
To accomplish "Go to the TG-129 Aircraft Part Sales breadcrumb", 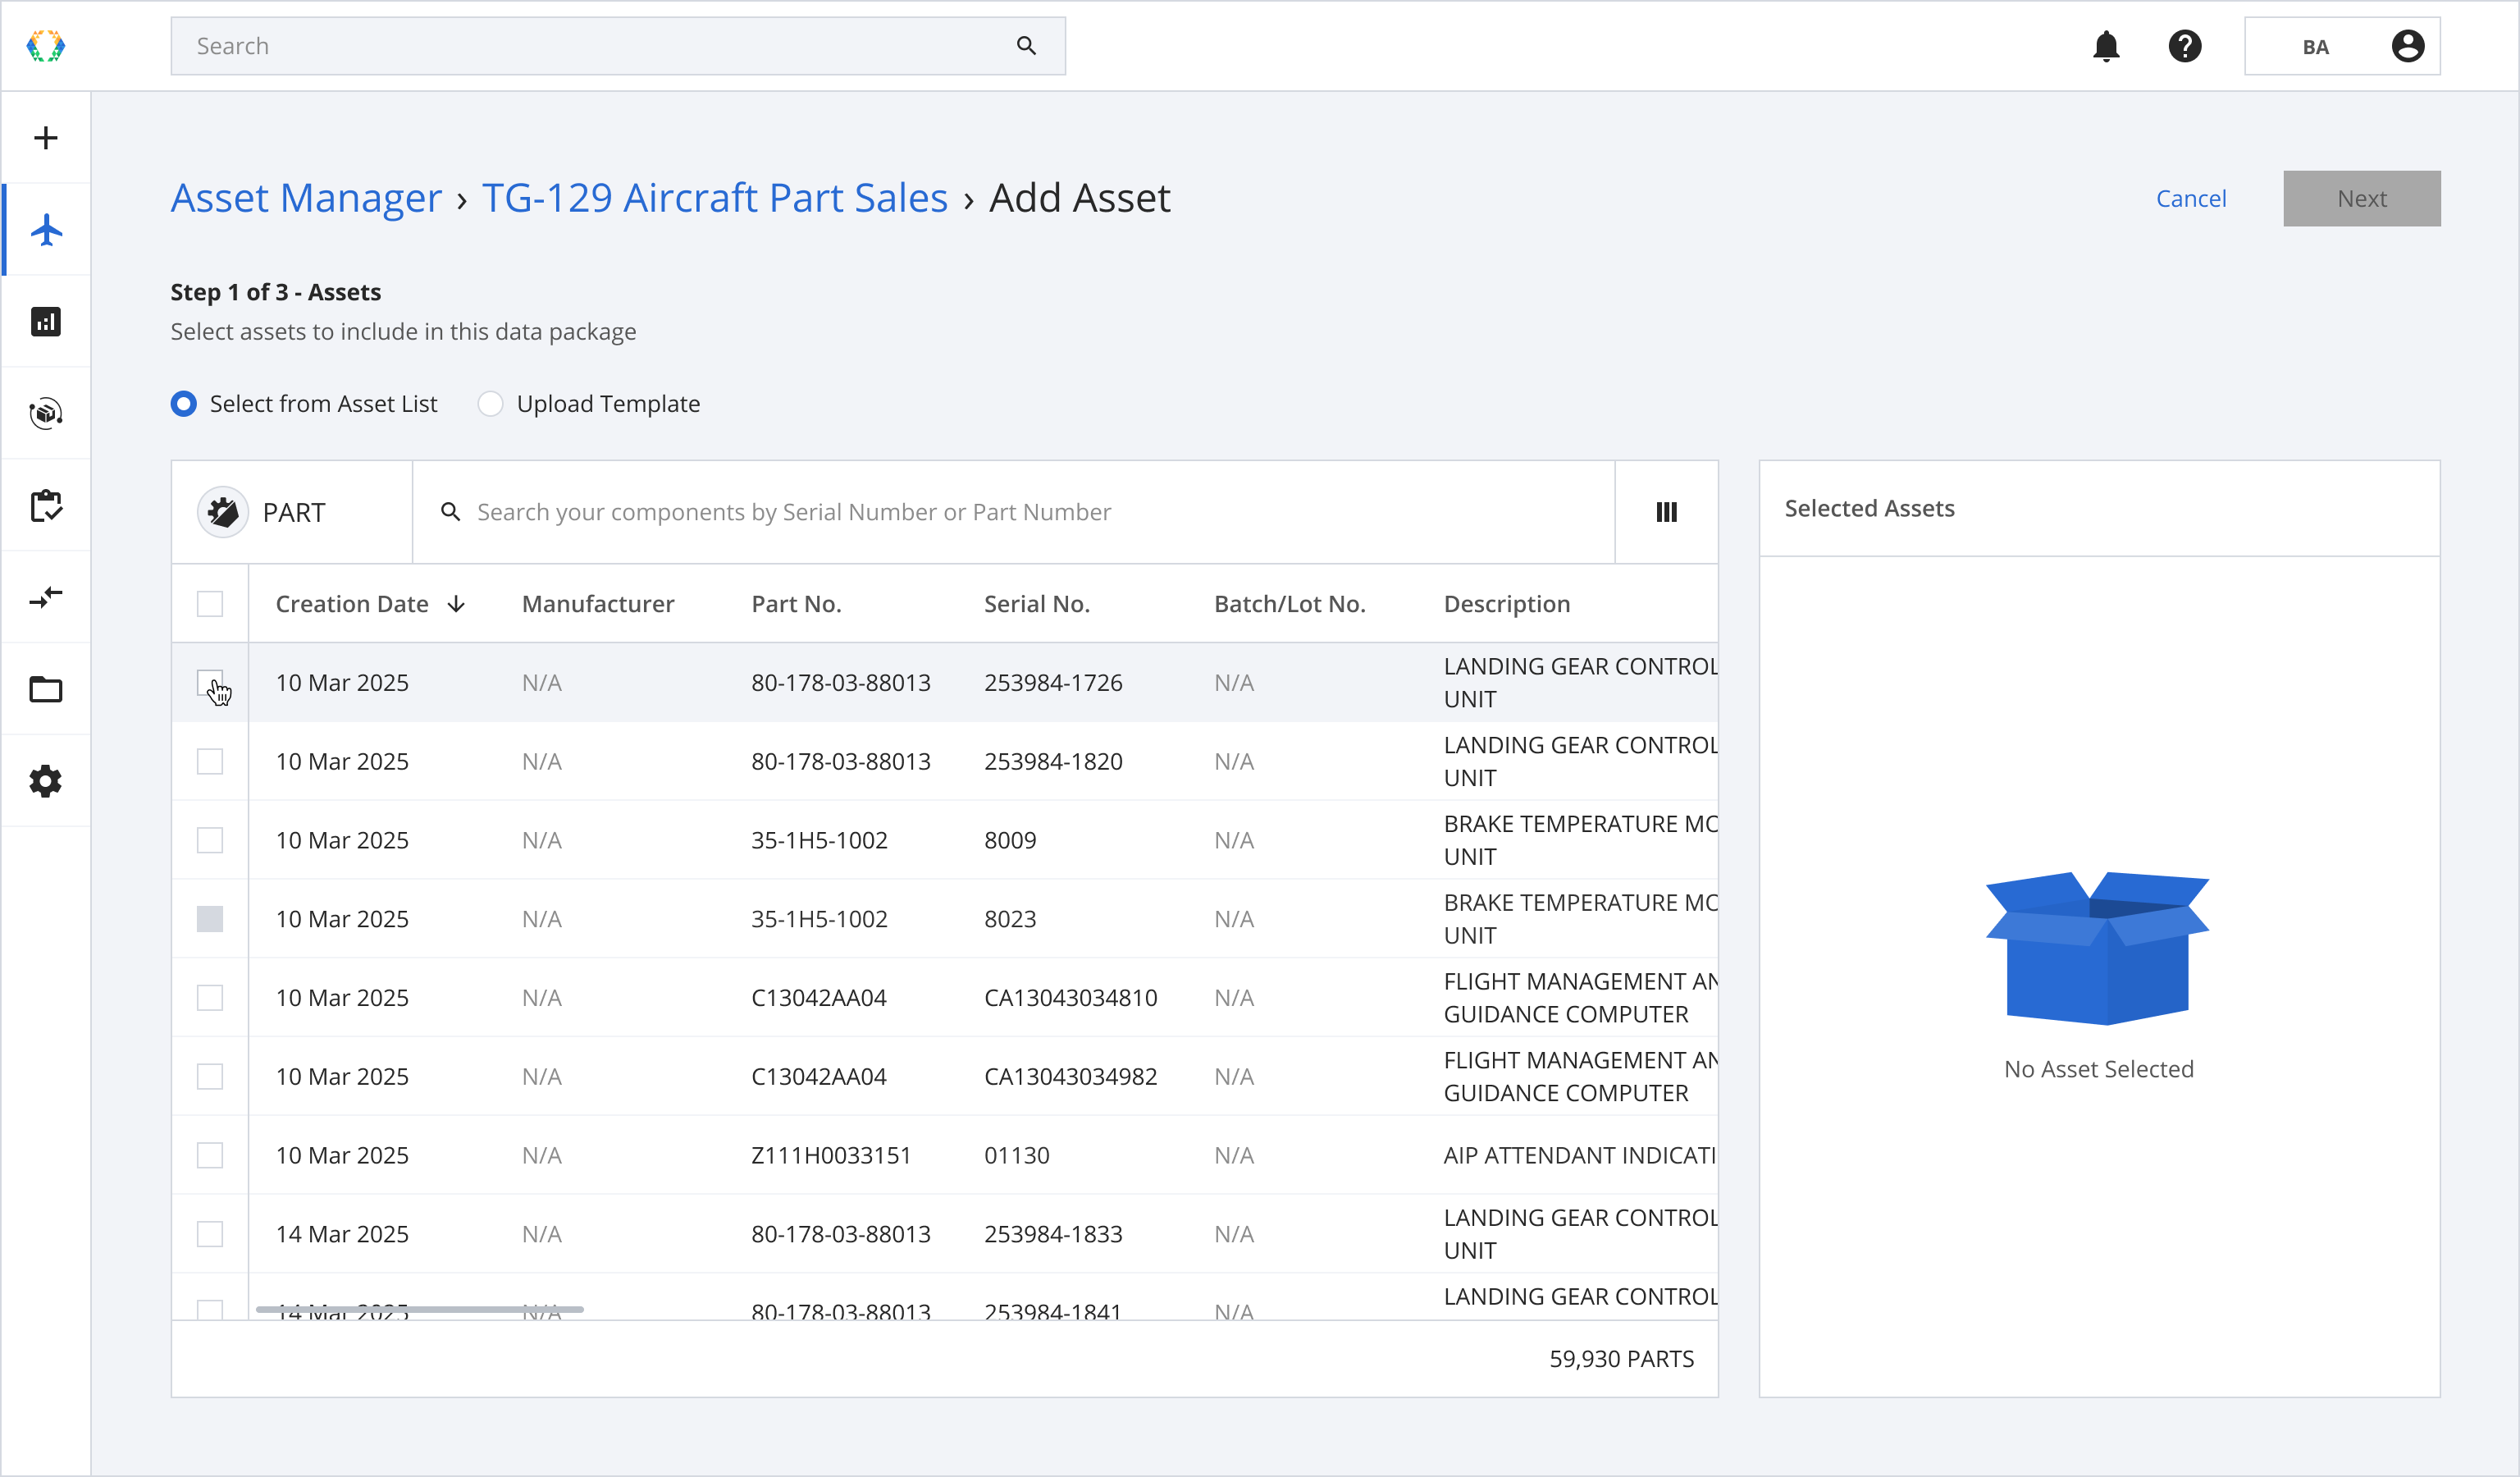I will (x=714, y=198).
